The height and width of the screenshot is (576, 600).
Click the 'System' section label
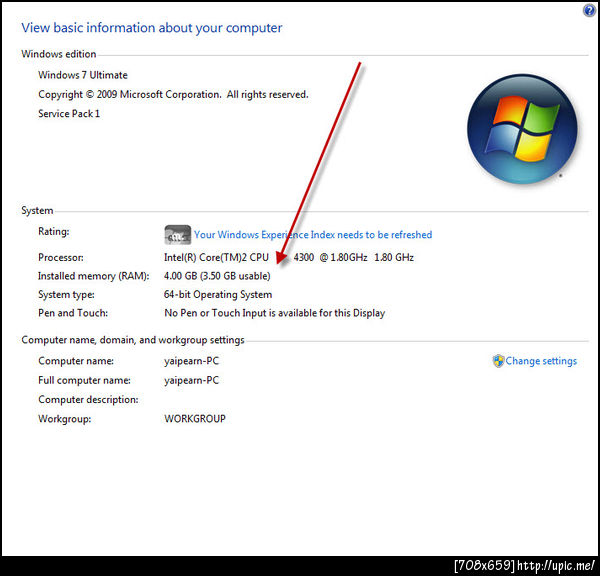[37, 210]
